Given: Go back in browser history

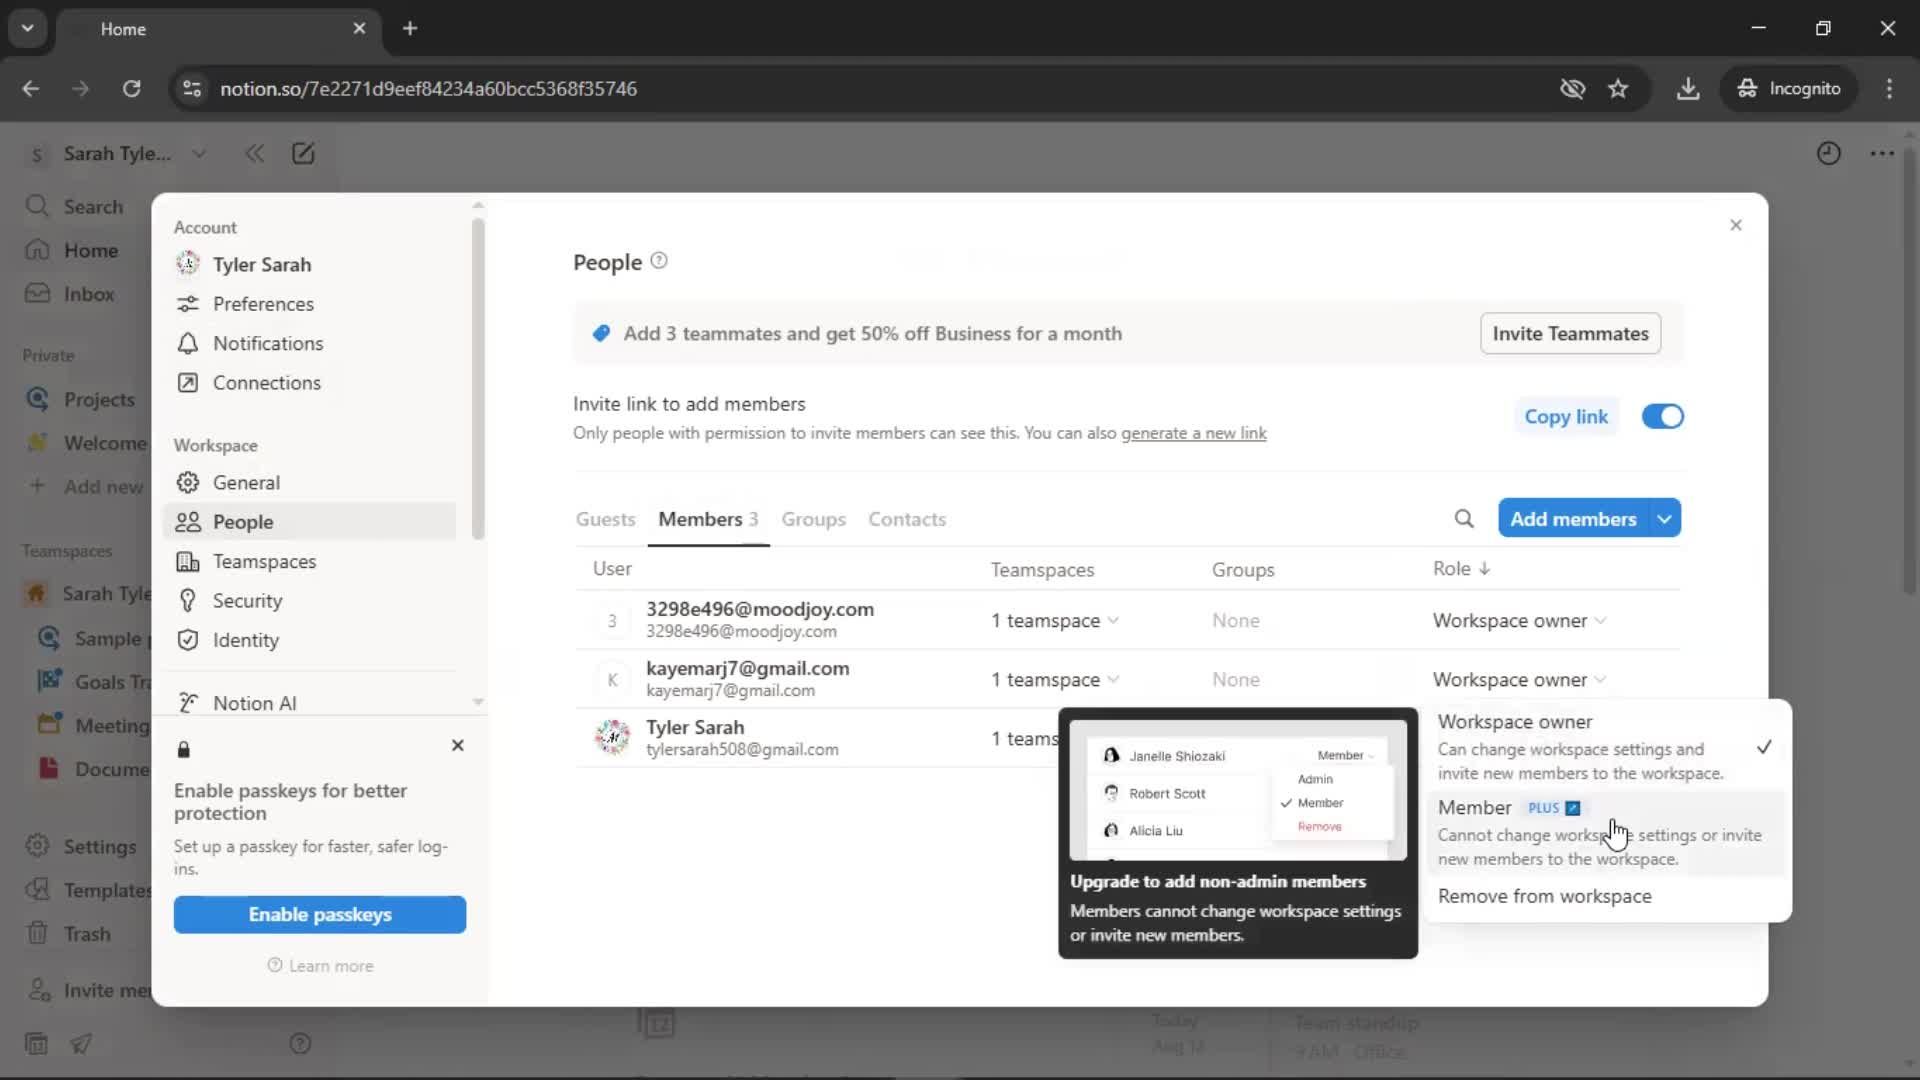Looking at the screenshot, I should click(31, 89).
